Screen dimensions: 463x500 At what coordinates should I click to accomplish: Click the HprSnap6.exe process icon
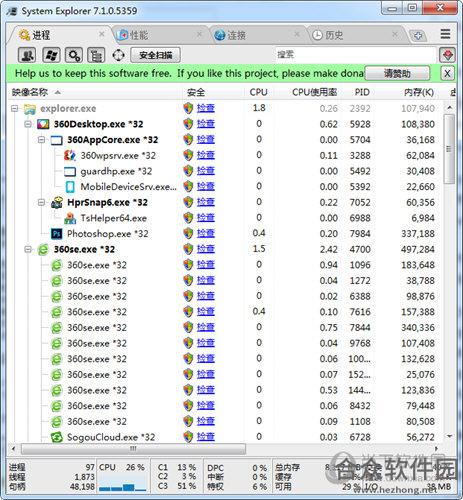click(57, 203)
